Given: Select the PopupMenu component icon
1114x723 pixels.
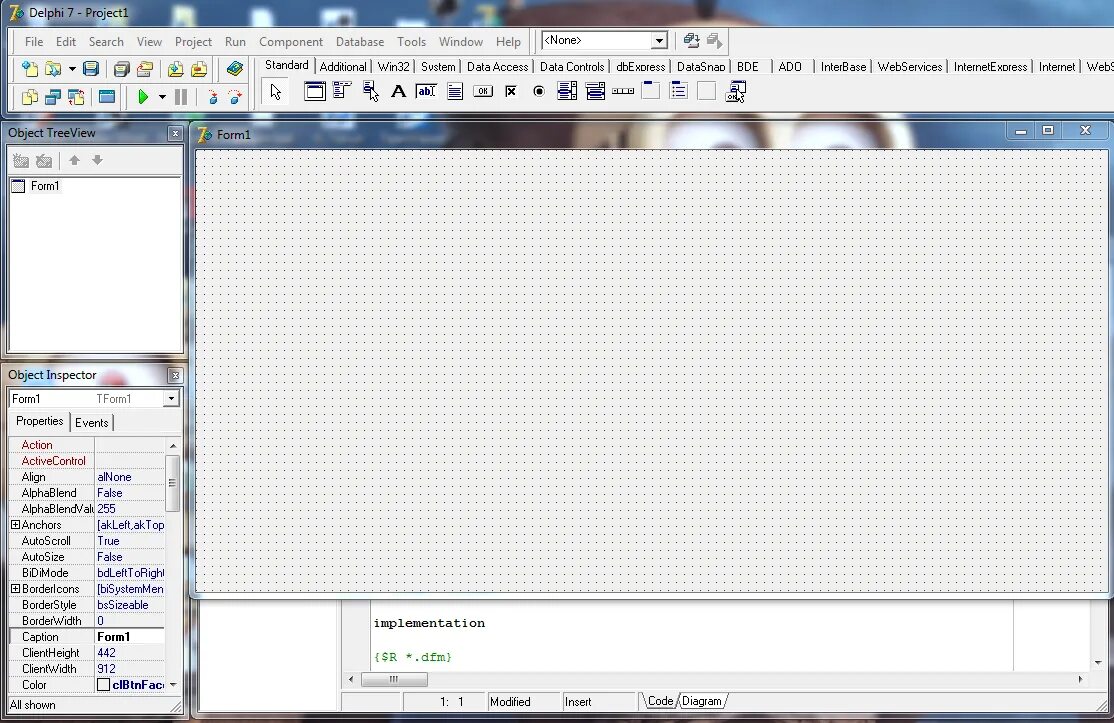Looking at the screenshot, I should pyautogui.click(x=370, y=91).
